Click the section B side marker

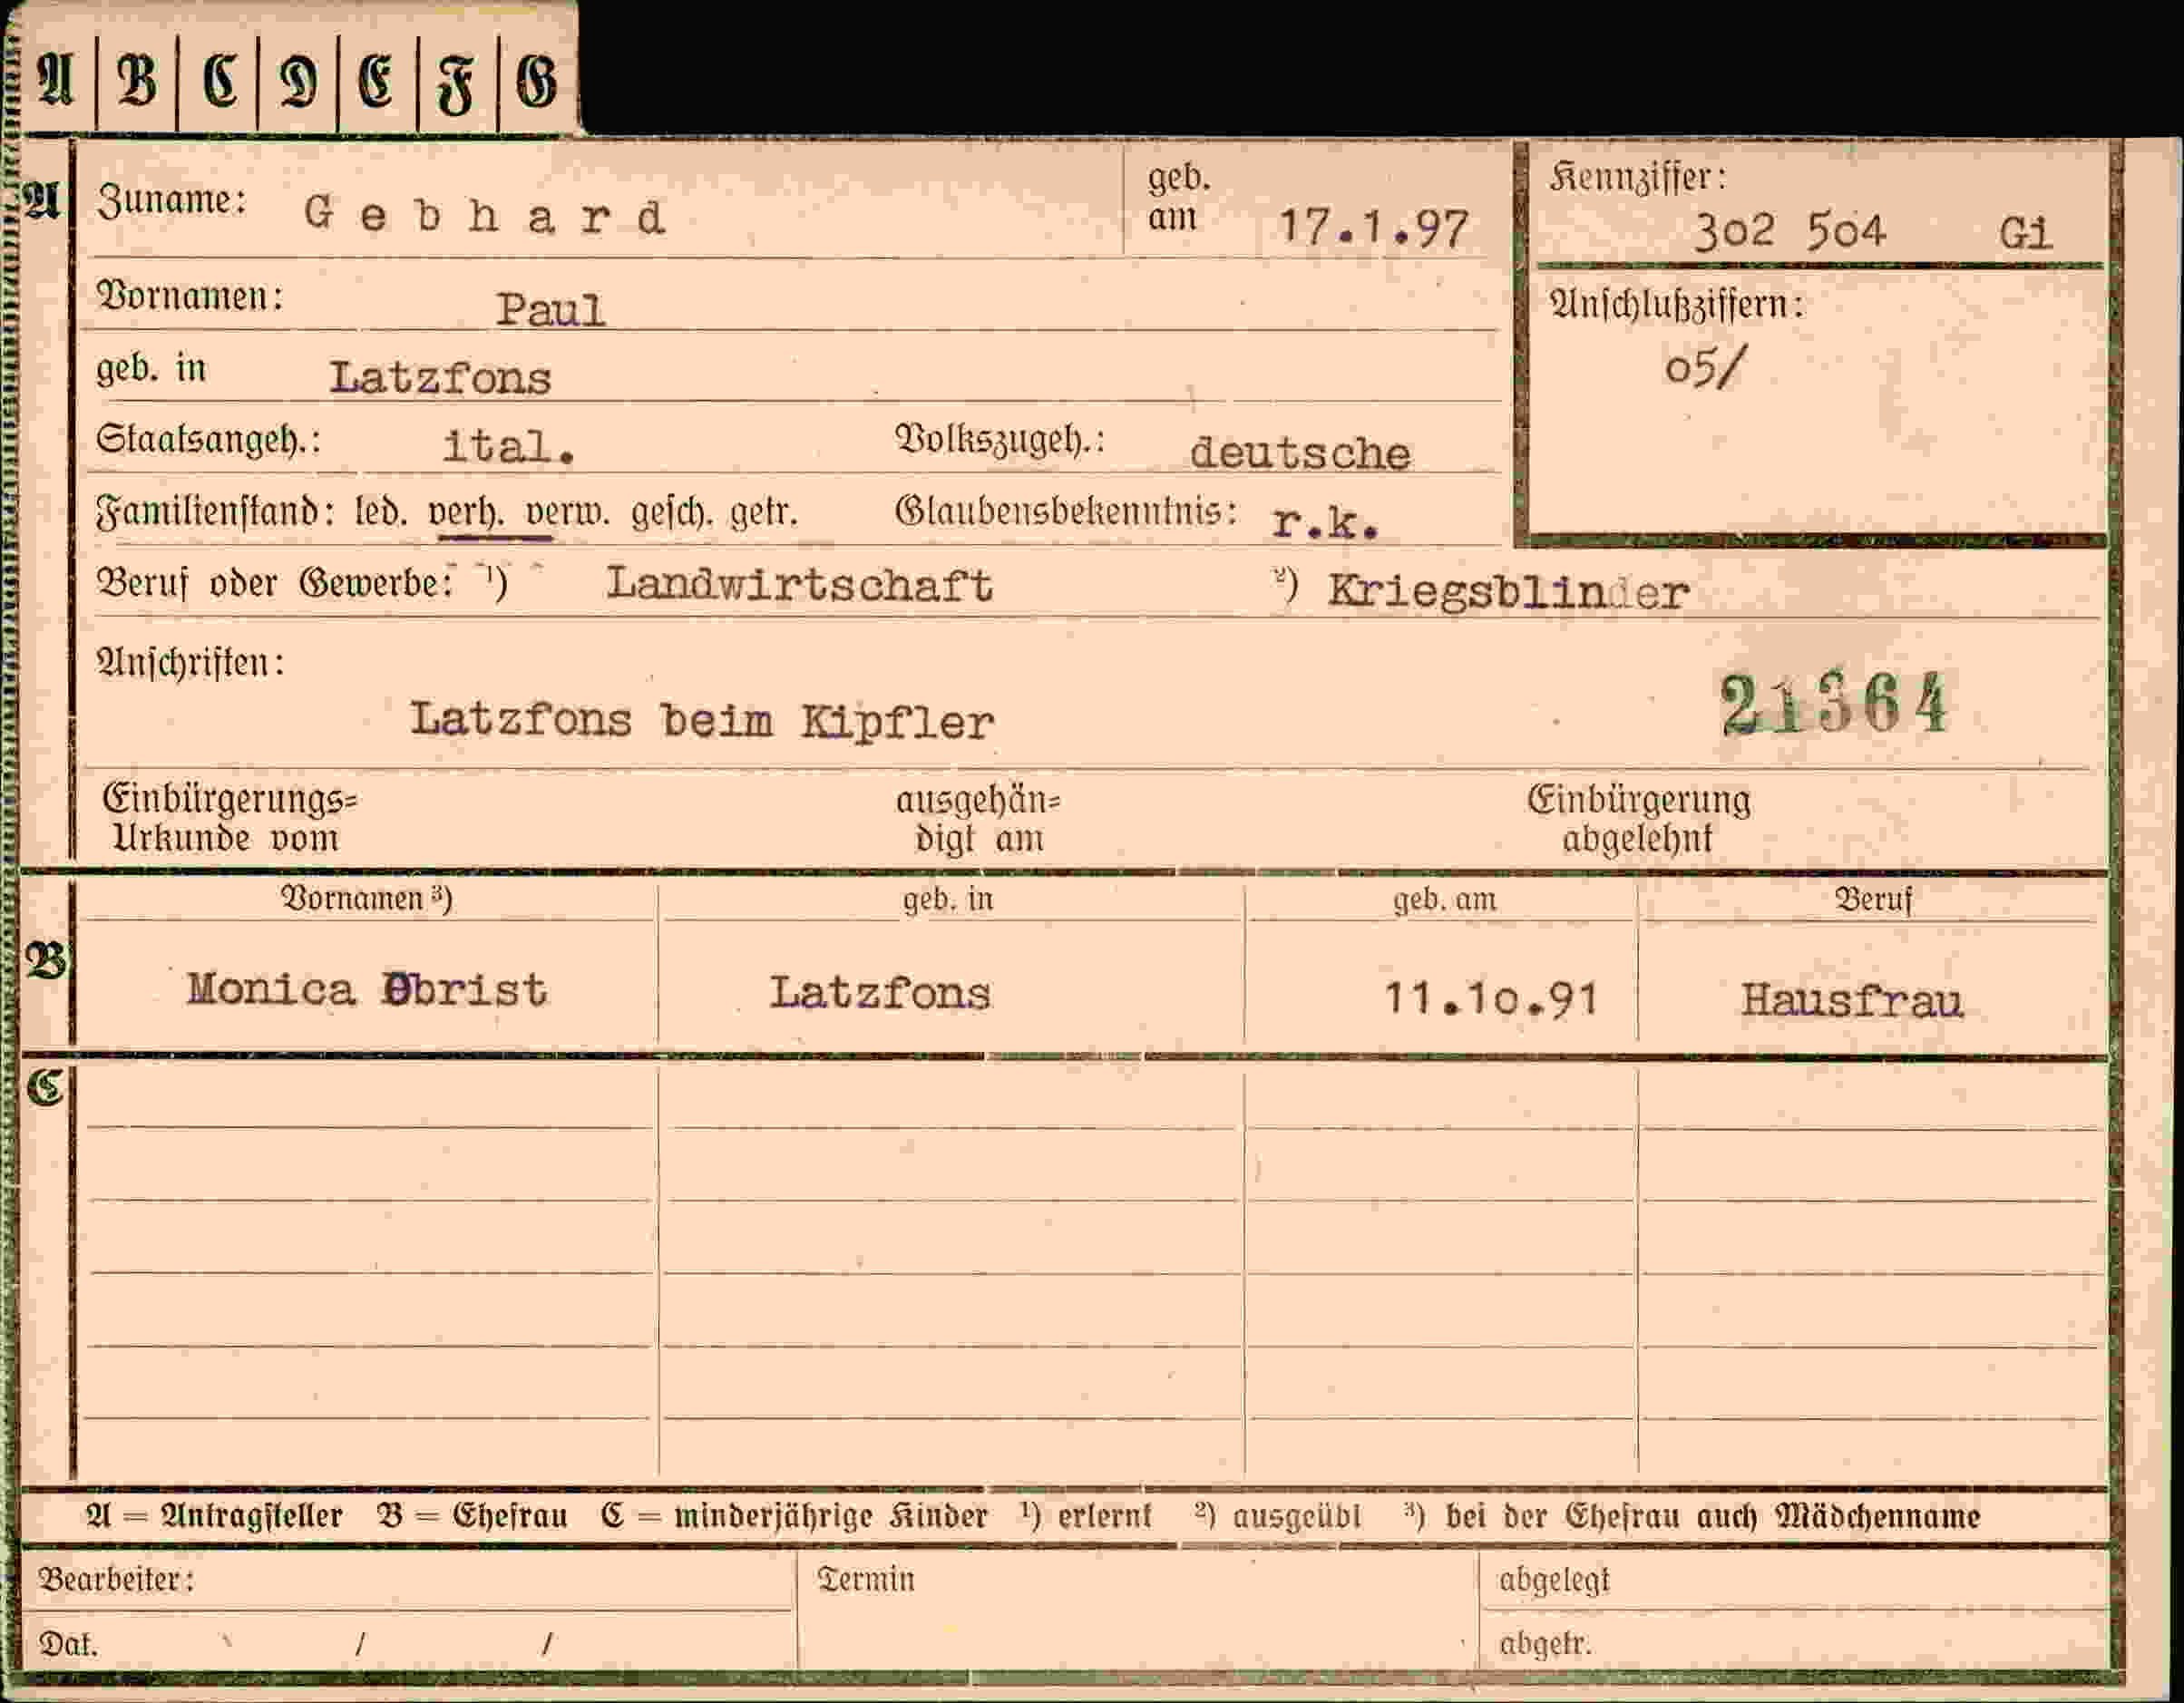(x=46, y=961)
